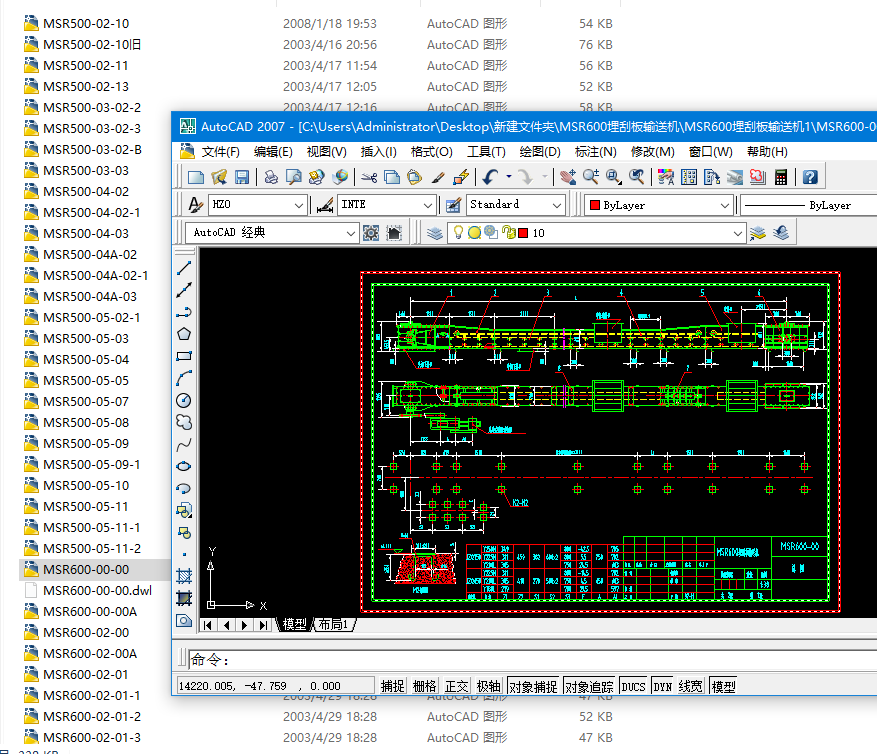Click the Undo arrow icon

coord(490,177)
